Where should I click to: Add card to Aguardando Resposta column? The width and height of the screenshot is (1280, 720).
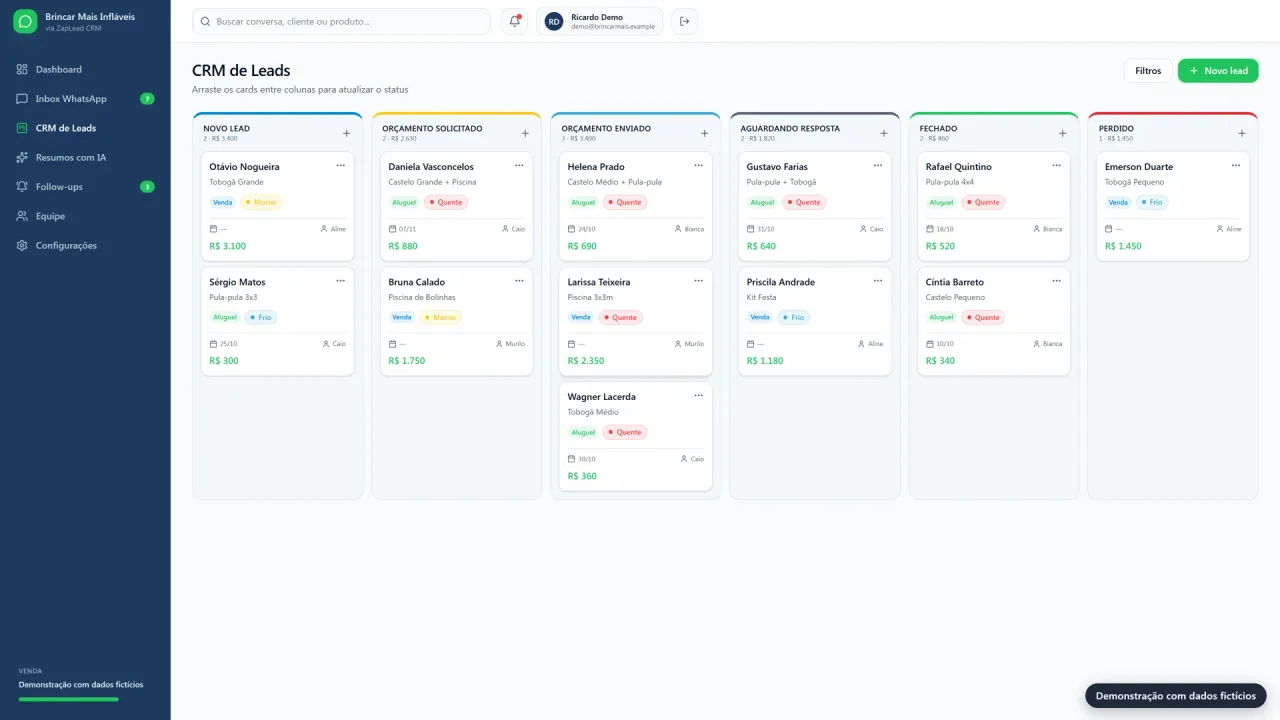tap(883, 133)
